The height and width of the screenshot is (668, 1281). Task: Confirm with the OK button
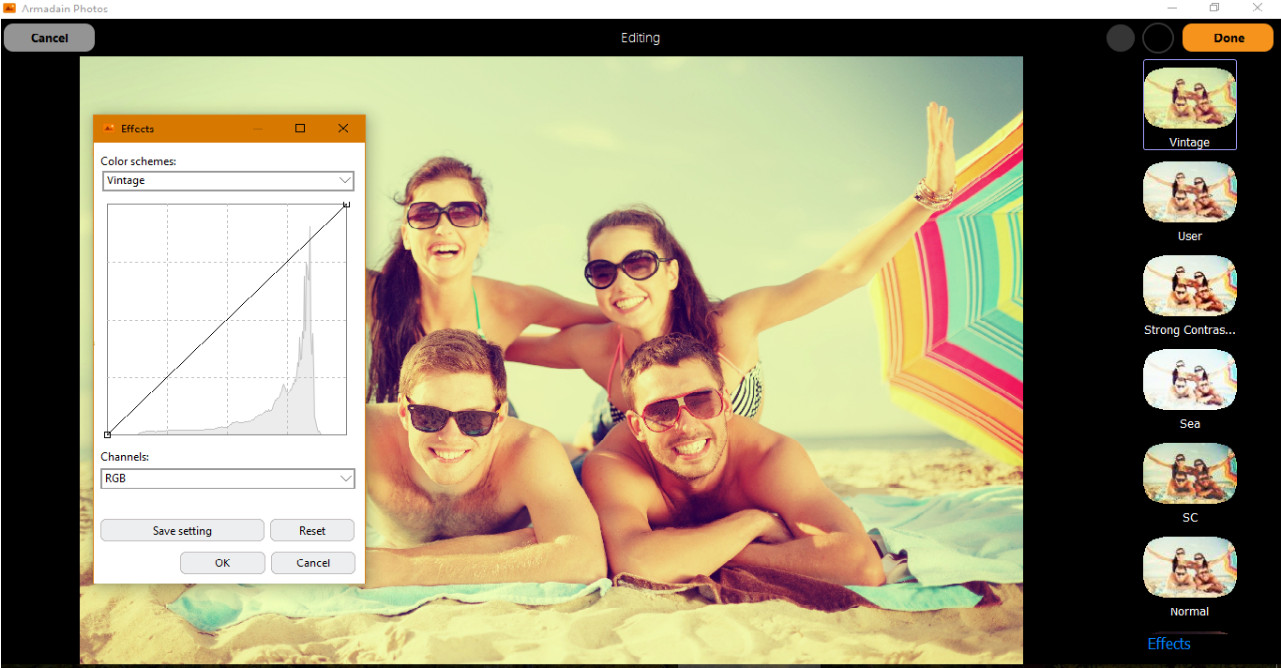pos(222,563)
